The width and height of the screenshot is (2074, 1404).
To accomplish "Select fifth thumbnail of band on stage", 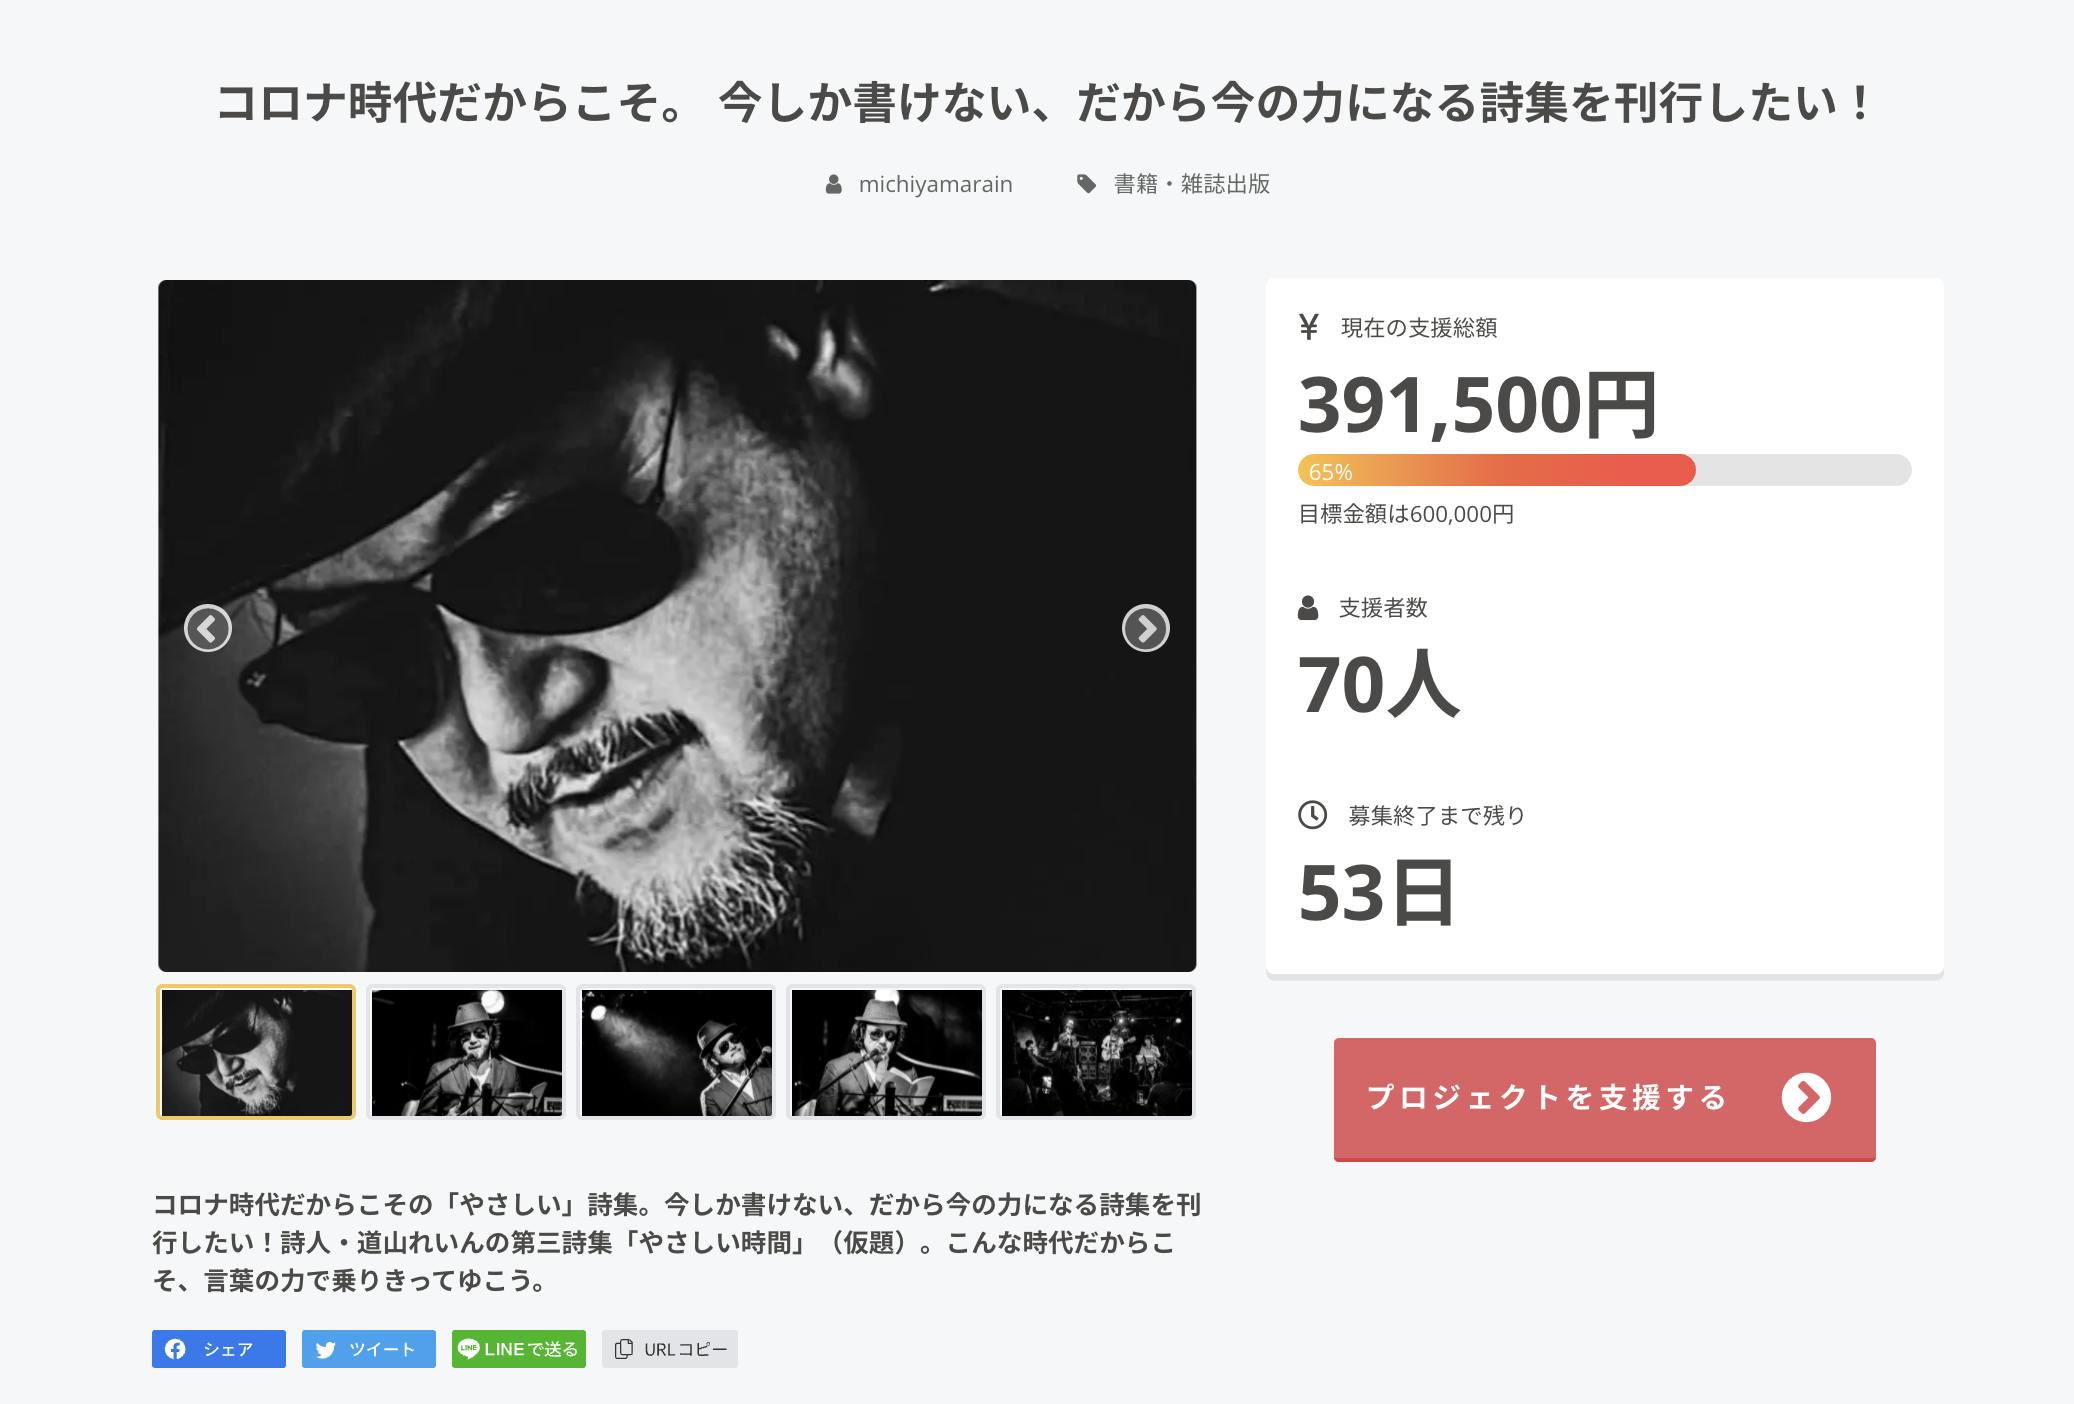I will click(1096, 1052).
